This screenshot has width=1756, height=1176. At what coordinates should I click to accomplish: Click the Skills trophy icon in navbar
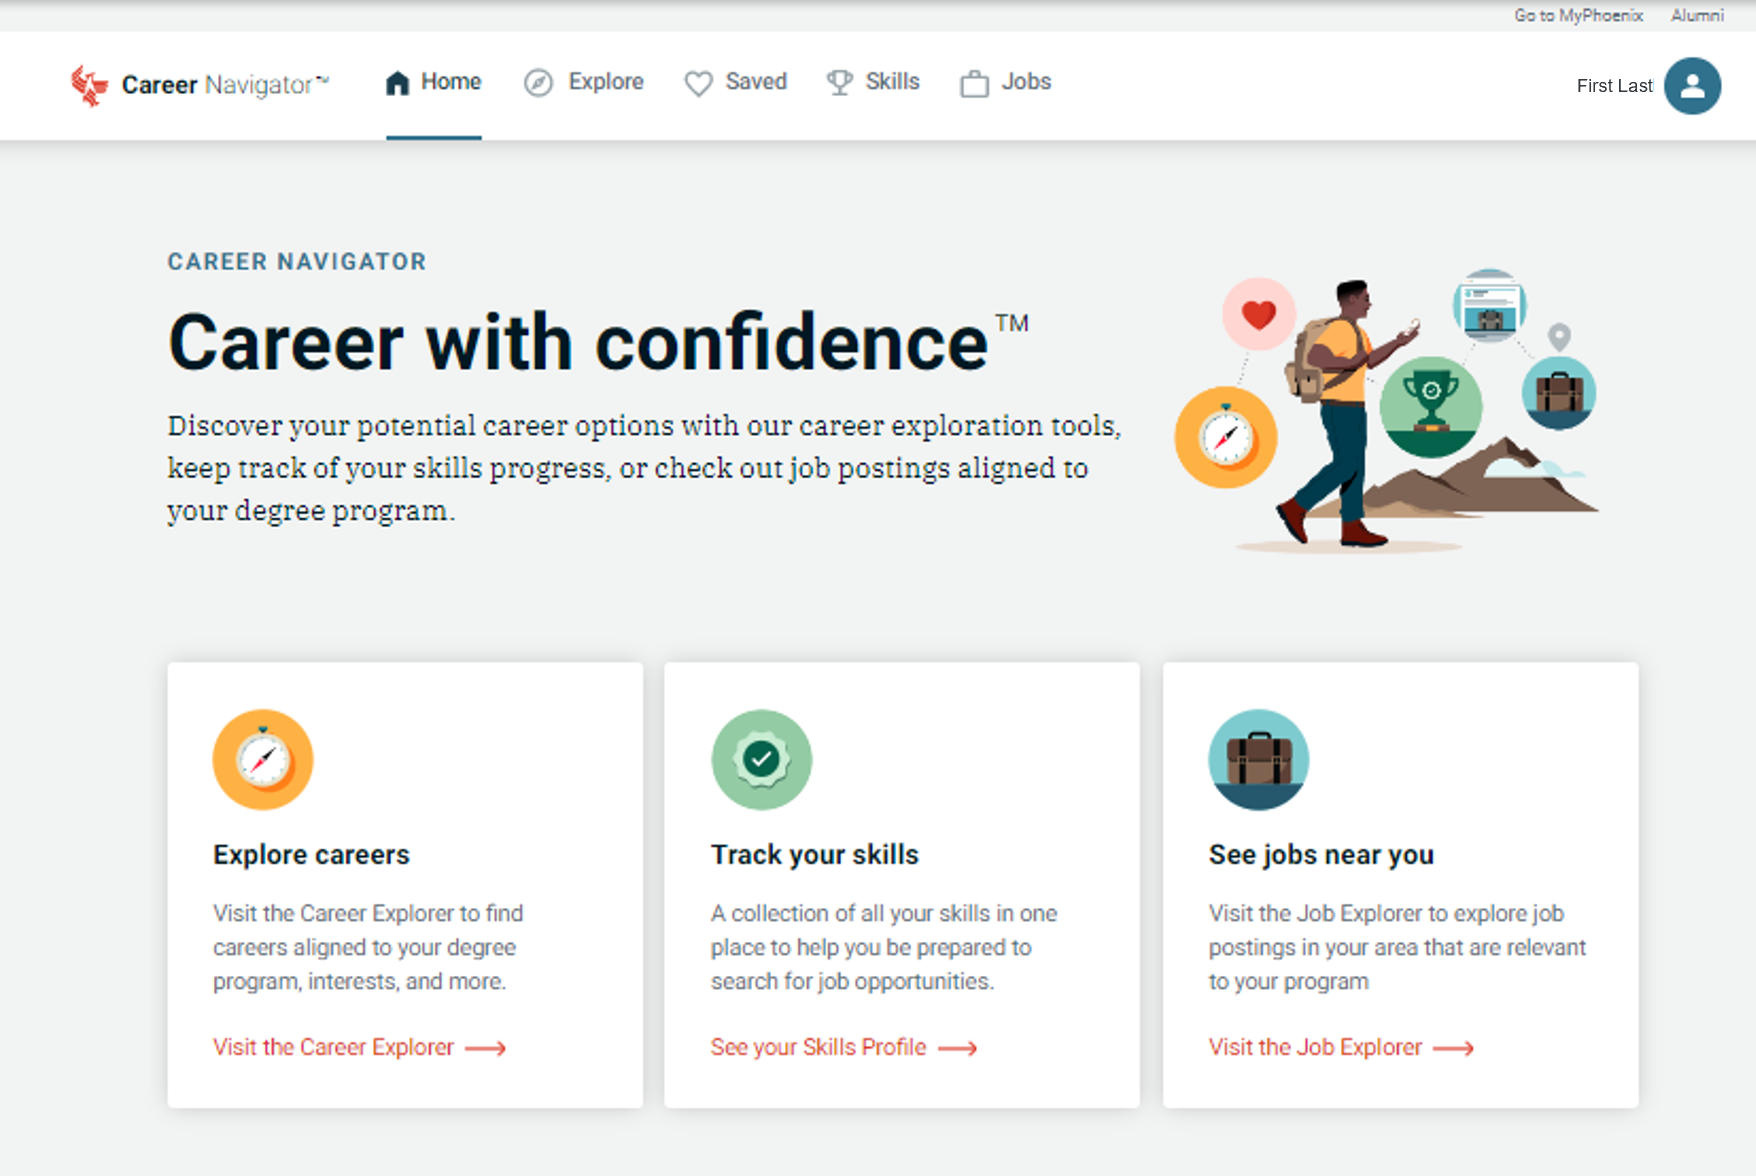tap(840, 83)
